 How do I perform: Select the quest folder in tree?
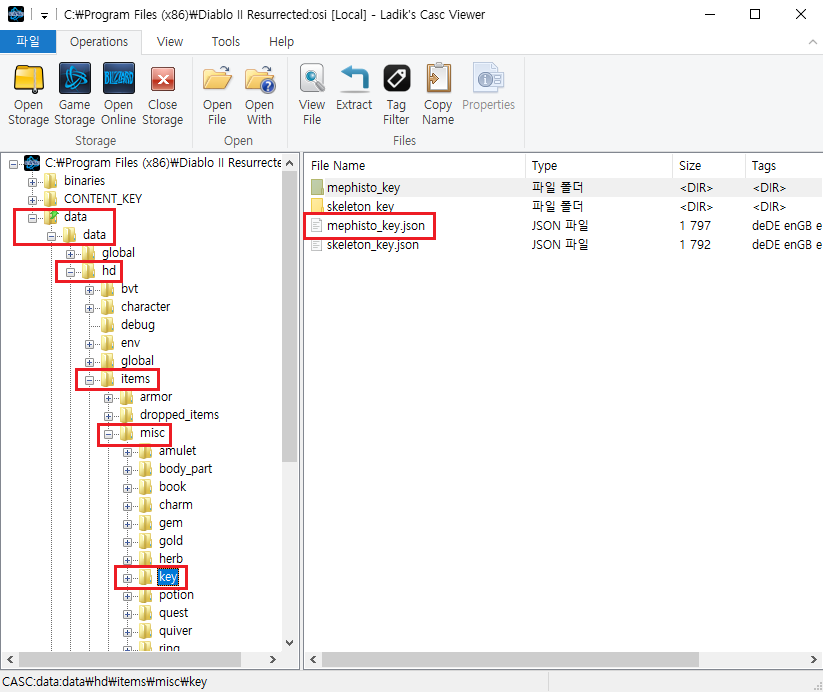173,613
